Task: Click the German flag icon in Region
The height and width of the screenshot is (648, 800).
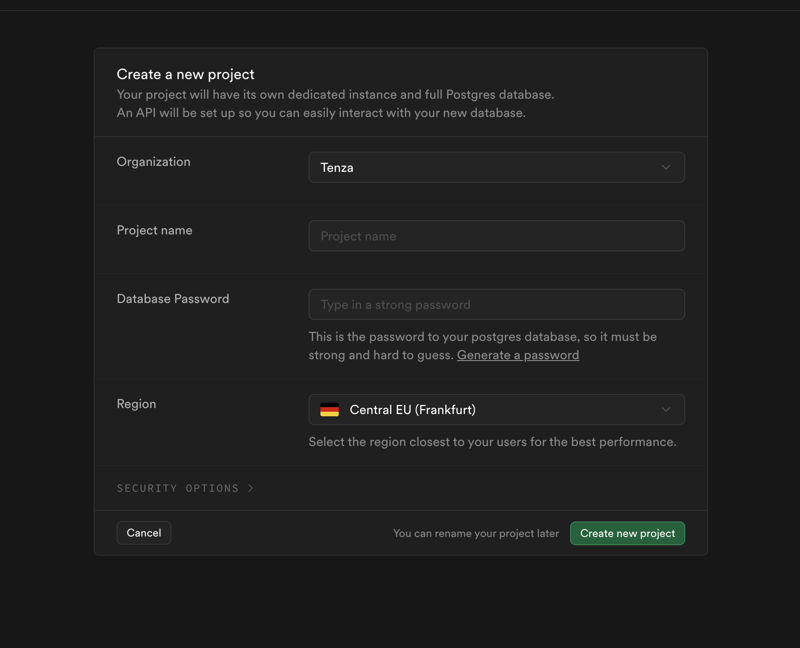Action: coord(330,410)
